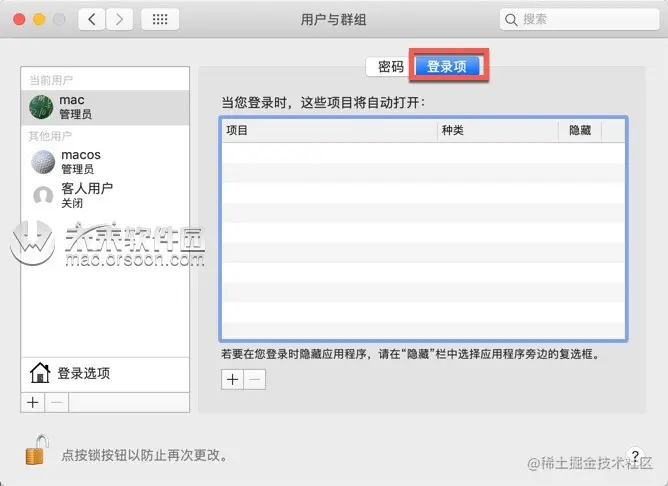Remove a user with the sidebar minus button
This screenshot has height=486, width=668.
click(x=57, y=403)
